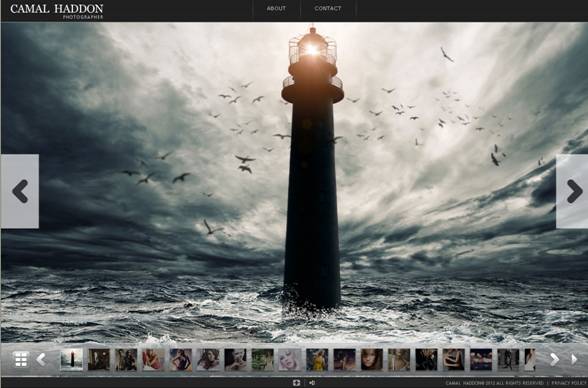Select the sixteenth thumbnail in the strip
588x388 pixels.
(x=481, y=360)
